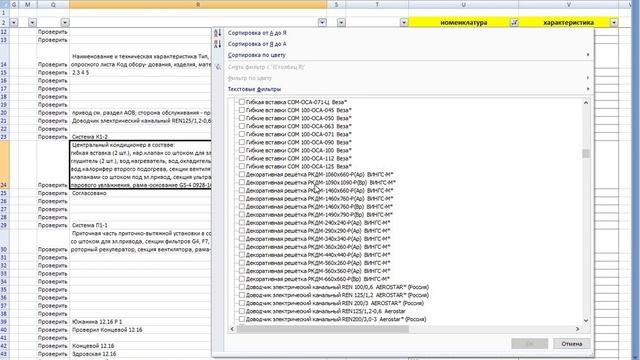Click list item Декоративная решётка РКДМ-1090х1090-Р(Вр)

click(x=320, y=182)
